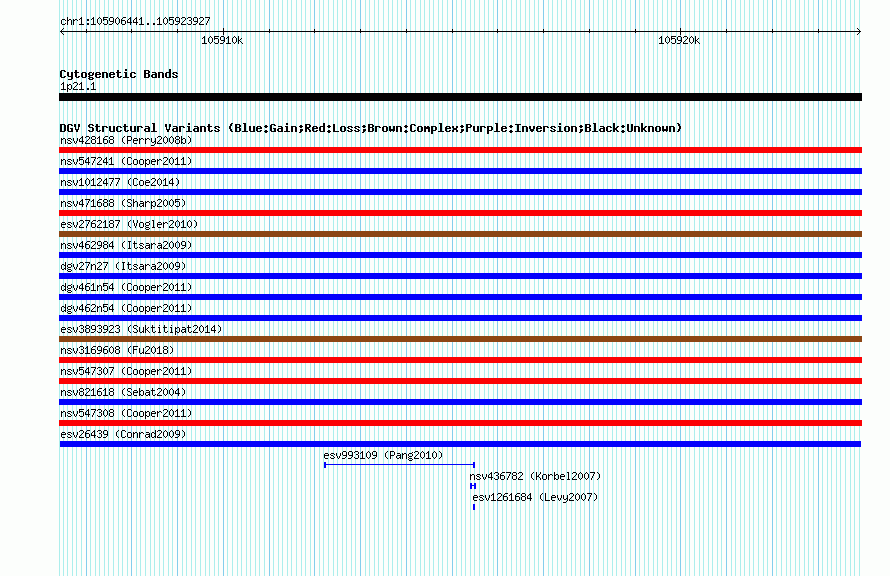Image resolution: width=890 pixels, height=576 pixels.
Task: Select the red nsv471688 loss bar
Action: pos(460,213)
